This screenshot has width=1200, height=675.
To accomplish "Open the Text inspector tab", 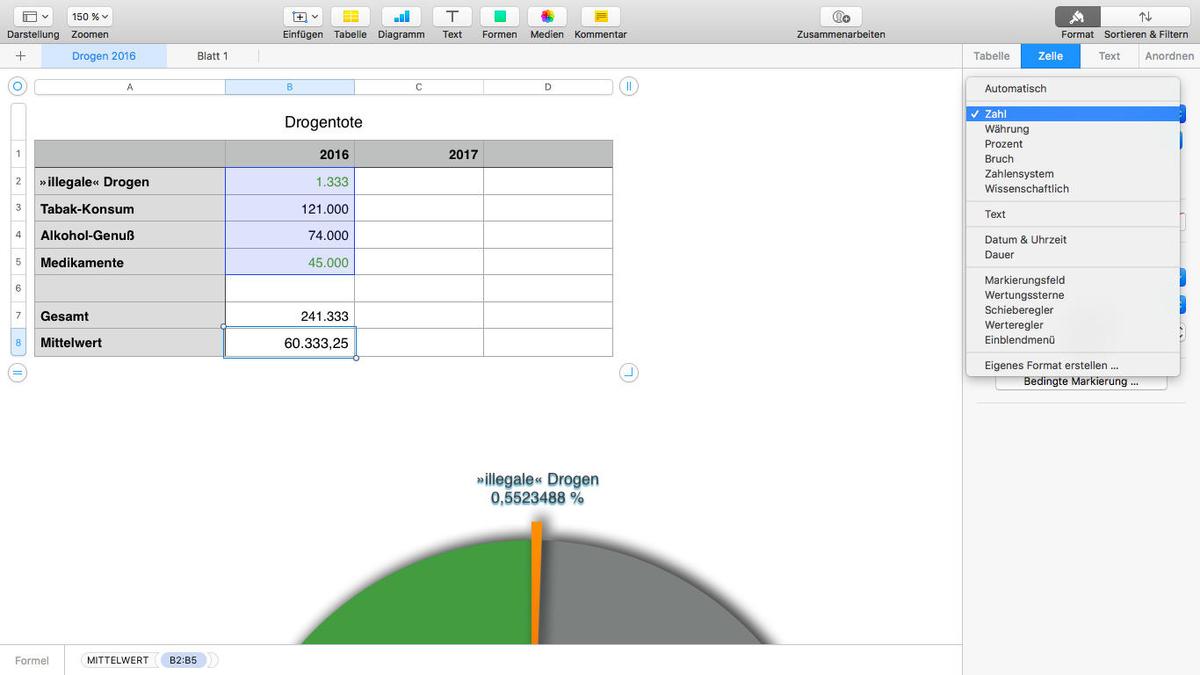I will coord(1110,56).
